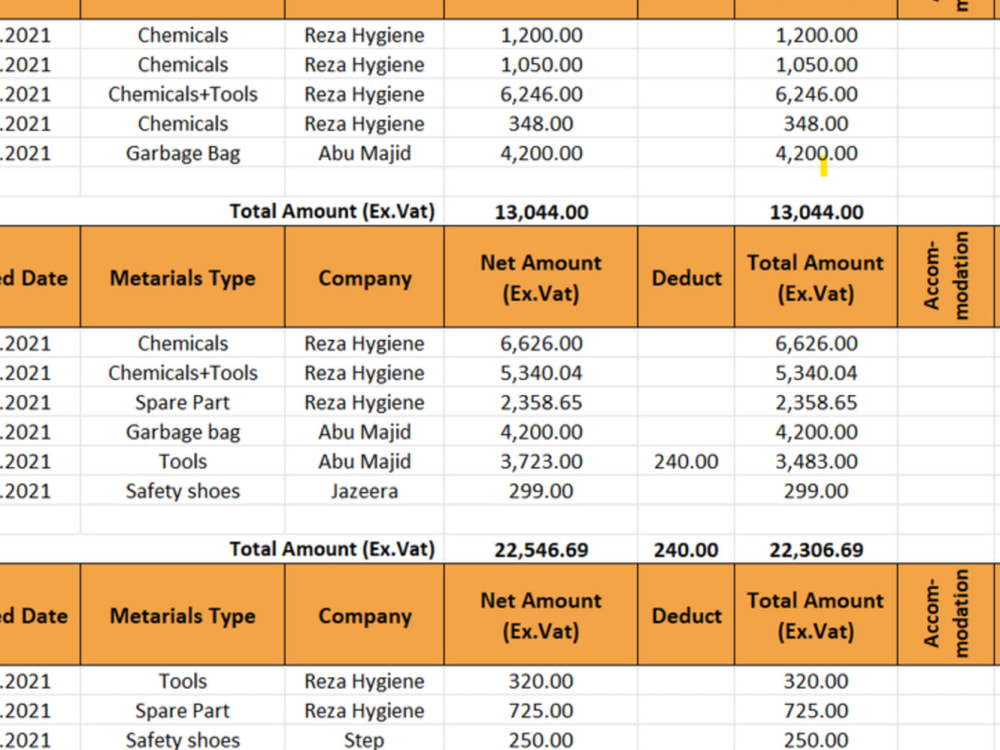Viewport: 1000px width, 750px height.
Task: Click 13,044.00 total under Net Amount
Action: pos(541,212)
